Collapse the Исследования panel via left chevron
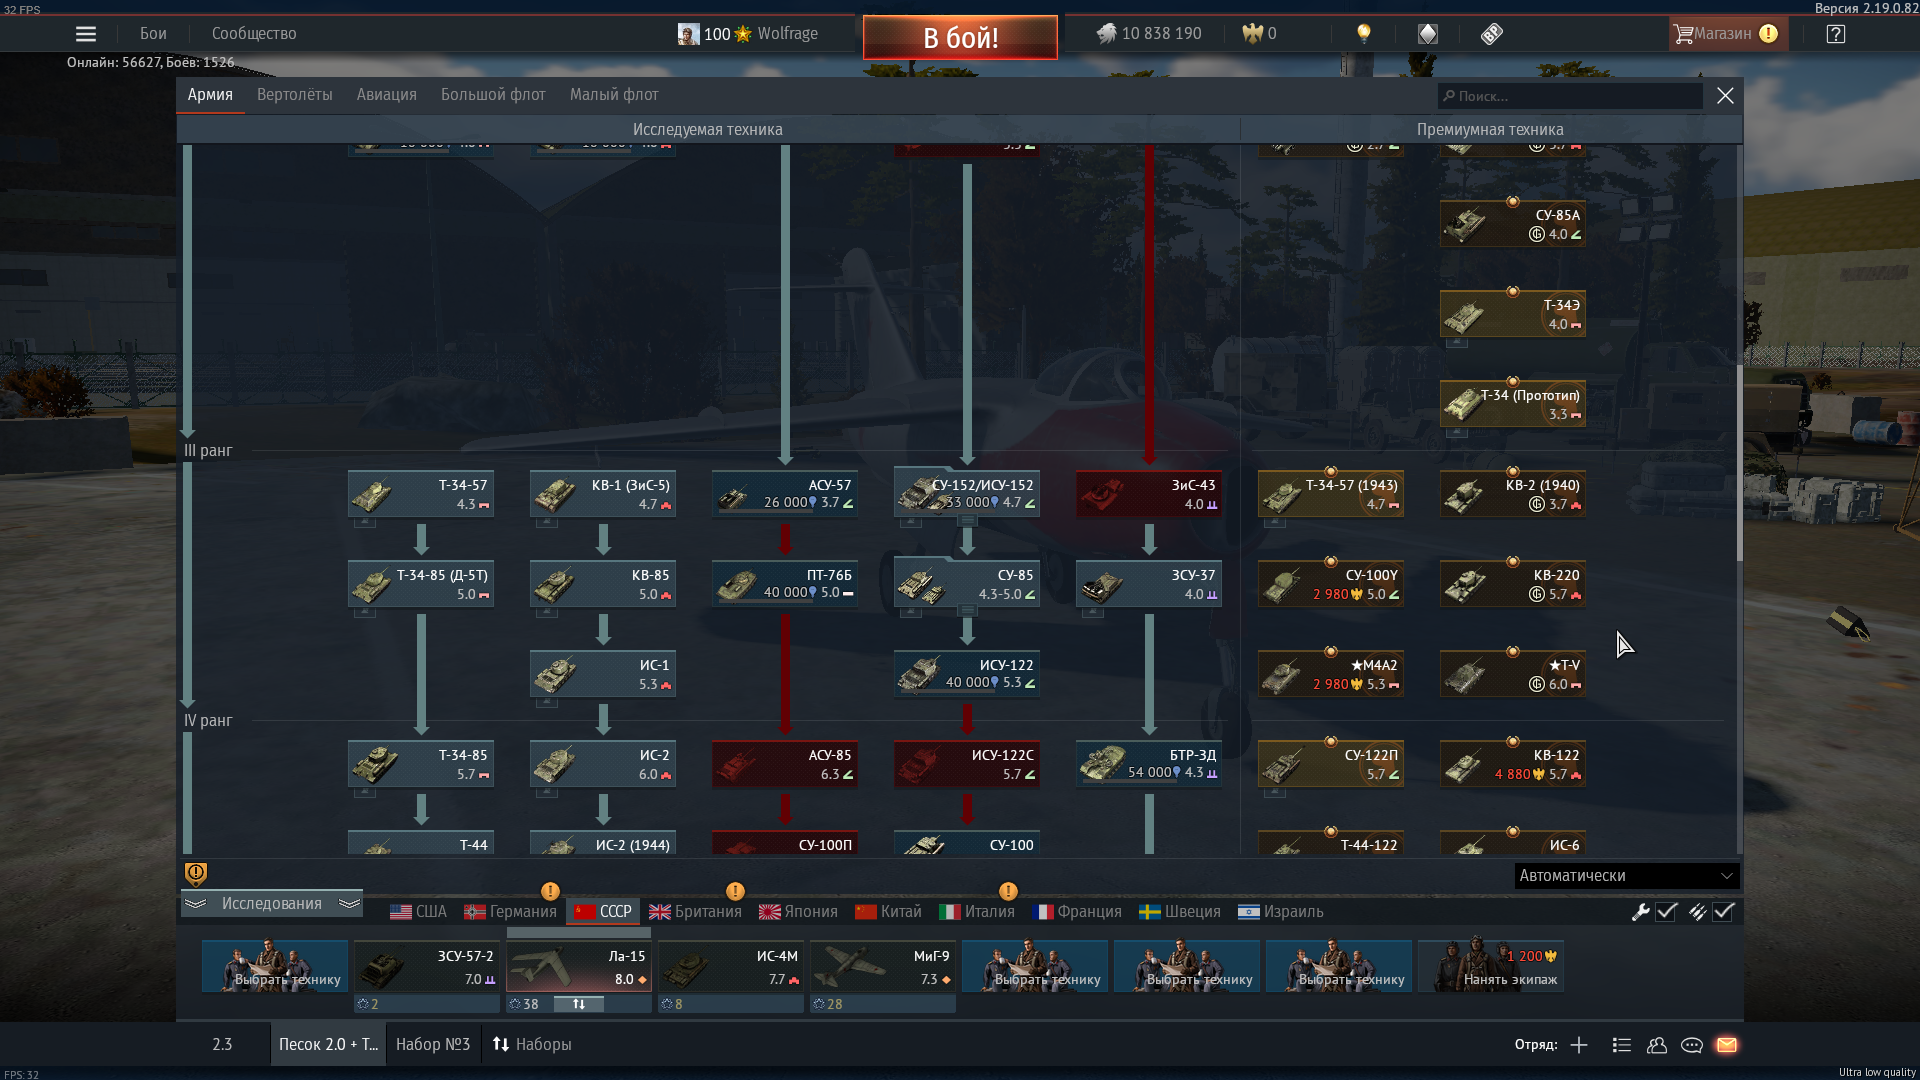 point(195,904)
